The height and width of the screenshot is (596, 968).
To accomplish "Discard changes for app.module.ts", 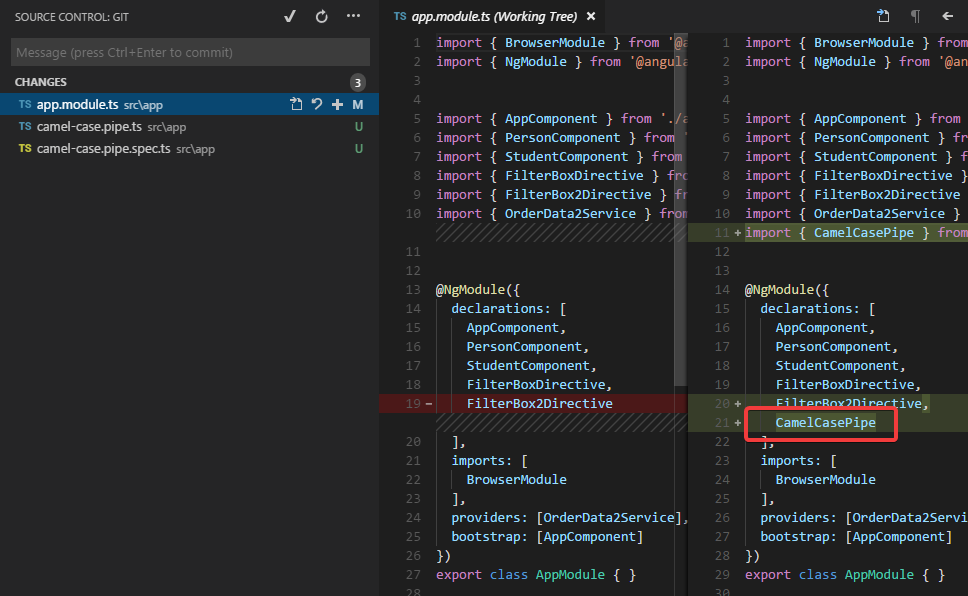I will (x=316, y=104).
